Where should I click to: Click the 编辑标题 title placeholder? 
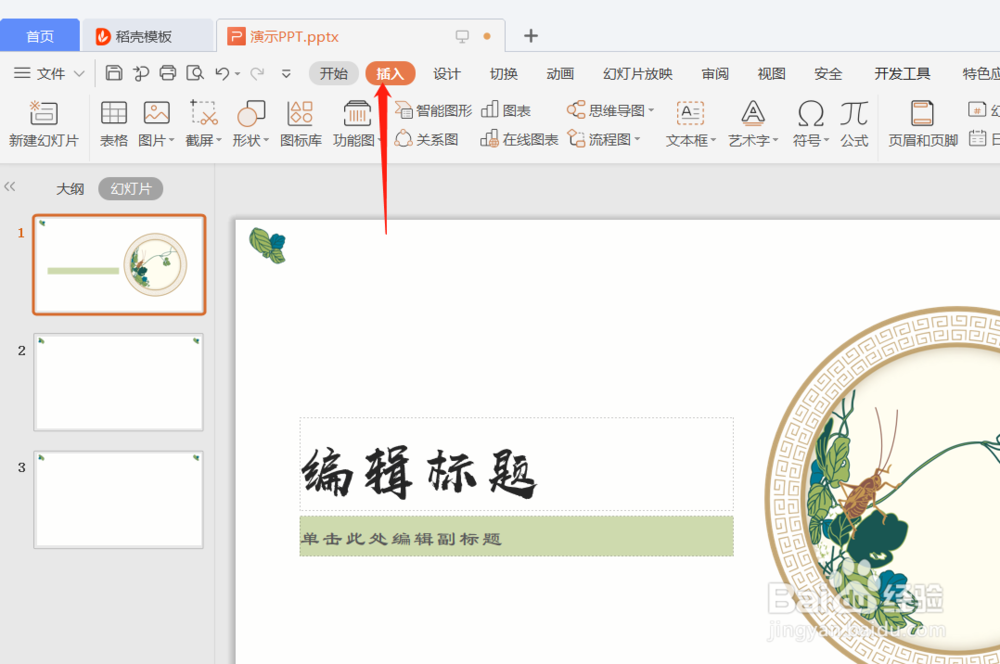point(517,464)
